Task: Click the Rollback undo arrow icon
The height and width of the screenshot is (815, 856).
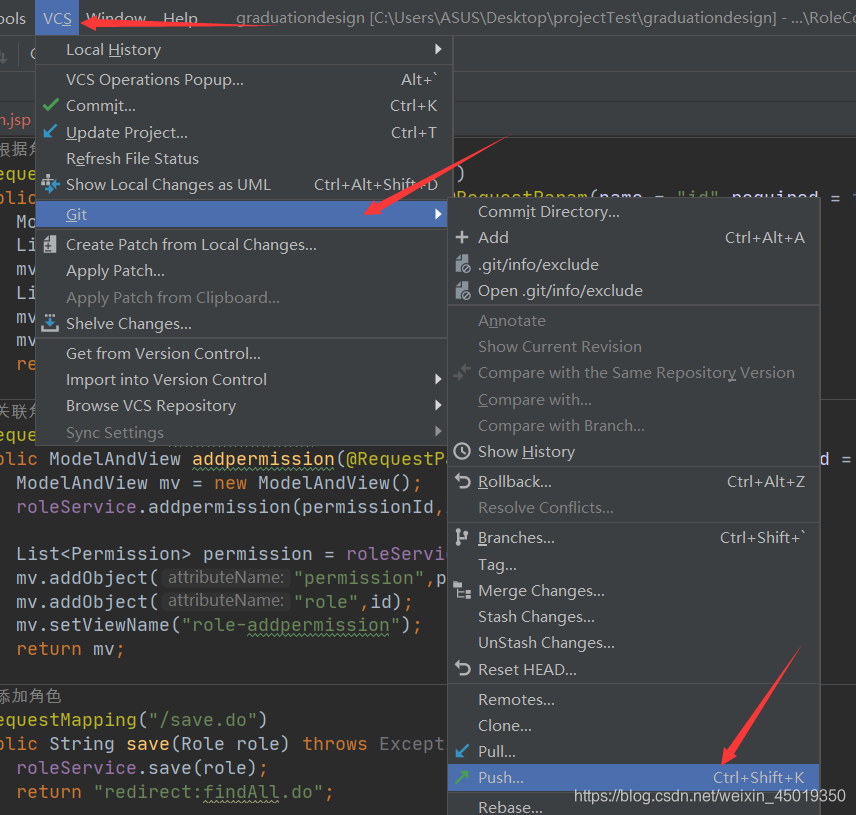Action: tap(462, 481)
